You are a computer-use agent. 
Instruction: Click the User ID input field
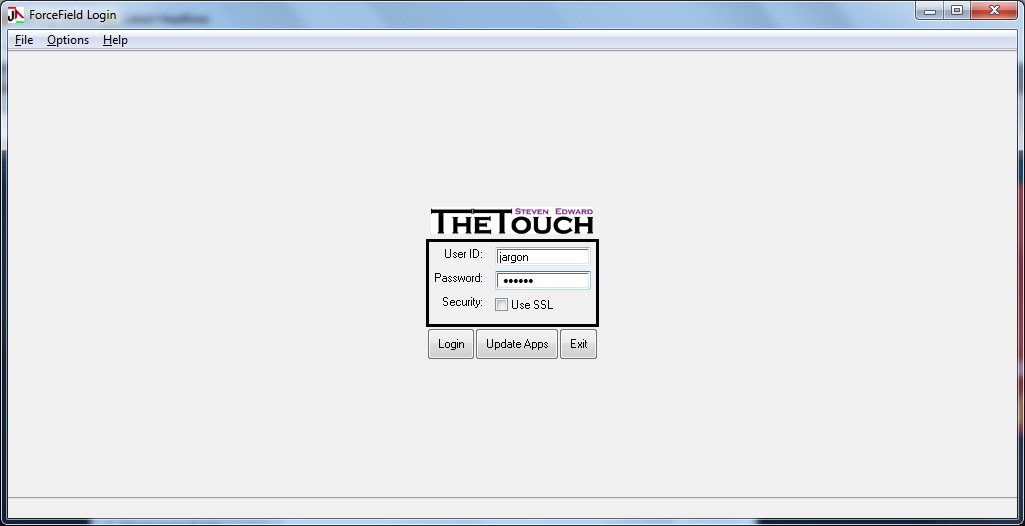click(x=543, y=257)
